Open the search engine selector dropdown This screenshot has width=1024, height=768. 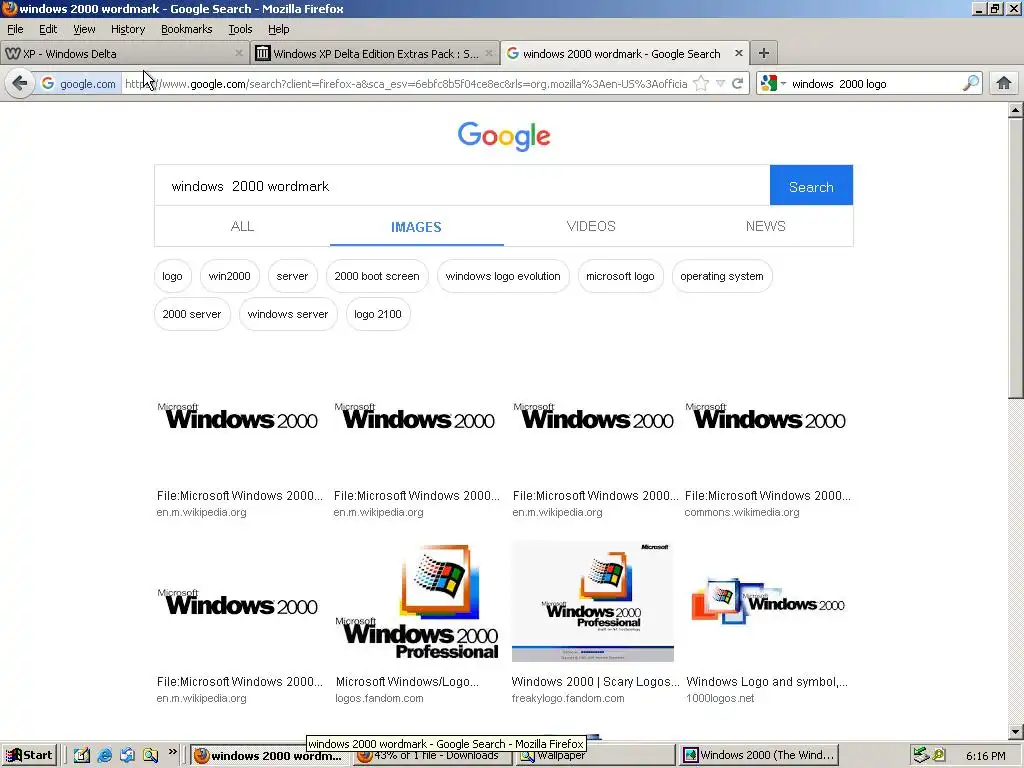pos(774,84)
